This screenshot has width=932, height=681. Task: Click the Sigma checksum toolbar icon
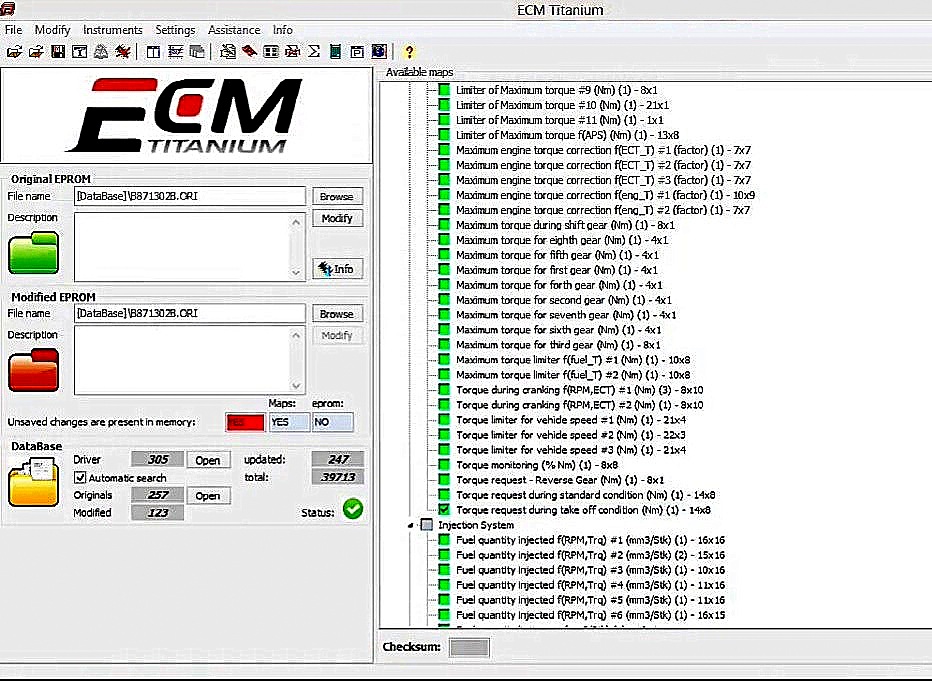[314, 52]
